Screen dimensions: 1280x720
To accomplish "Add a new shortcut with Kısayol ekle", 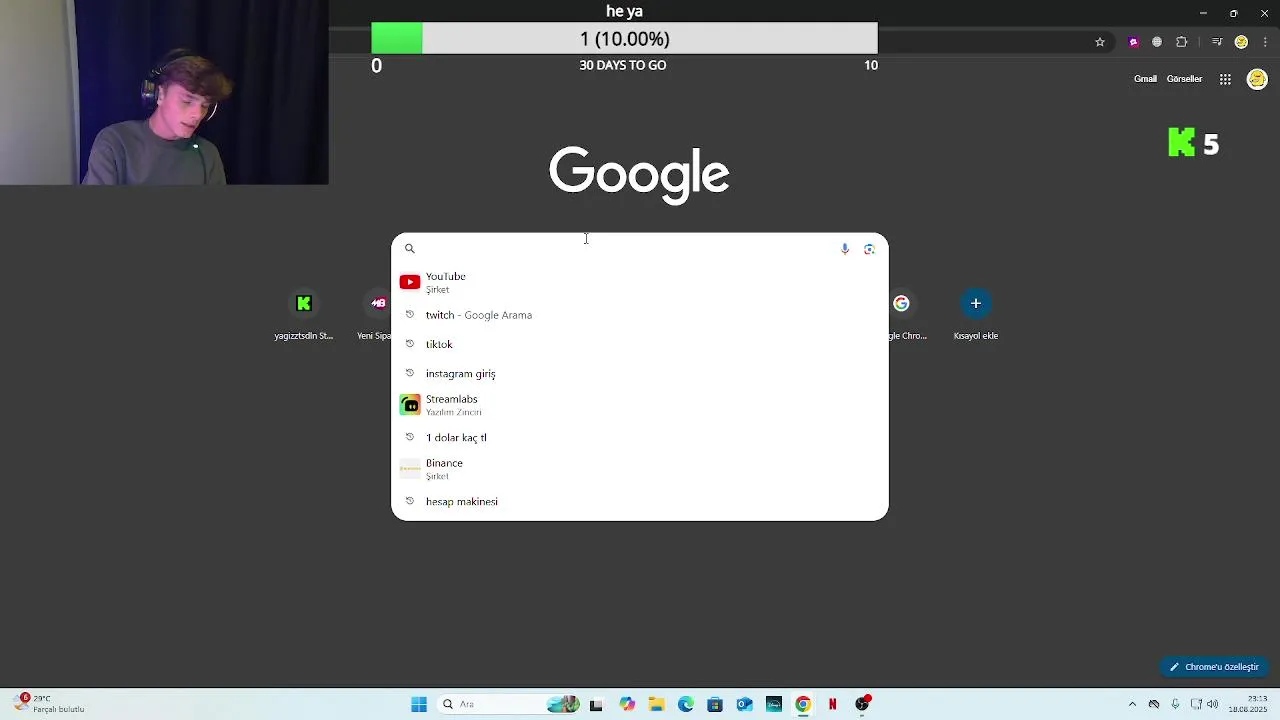I will click(976, 314).
